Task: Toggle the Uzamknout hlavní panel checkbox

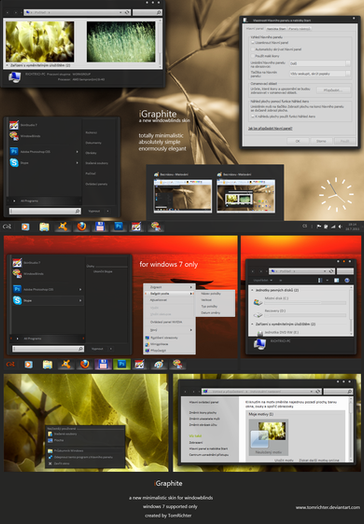Action: 253,43
